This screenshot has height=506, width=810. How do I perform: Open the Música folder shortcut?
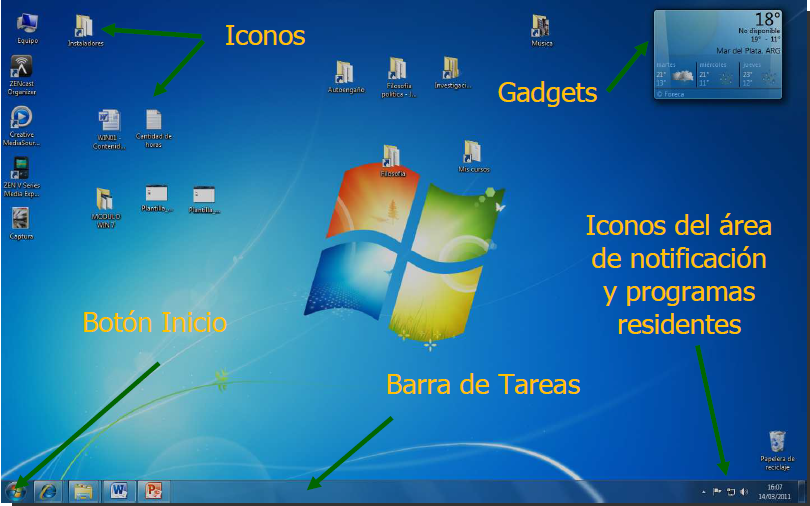pyautogui.click(x=541, y=26)
